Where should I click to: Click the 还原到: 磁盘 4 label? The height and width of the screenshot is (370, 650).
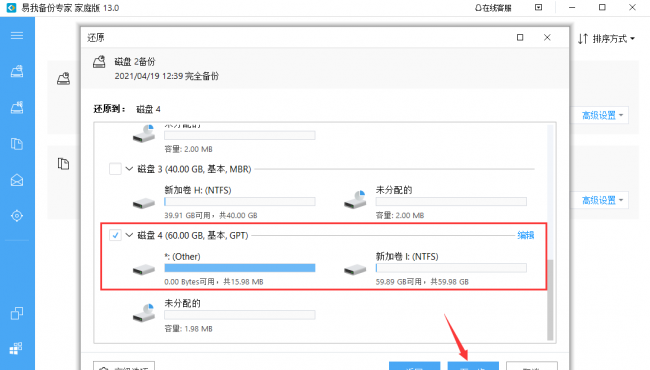point(127,109)
